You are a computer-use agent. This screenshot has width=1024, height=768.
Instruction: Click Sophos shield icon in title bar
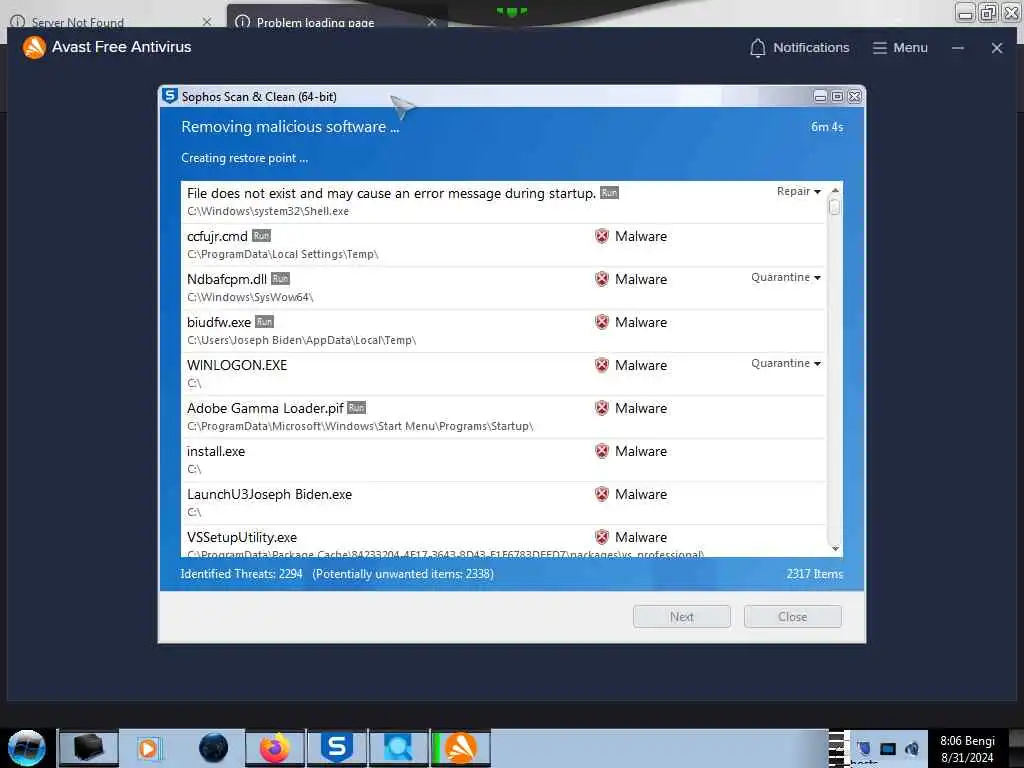coord(170,96)
